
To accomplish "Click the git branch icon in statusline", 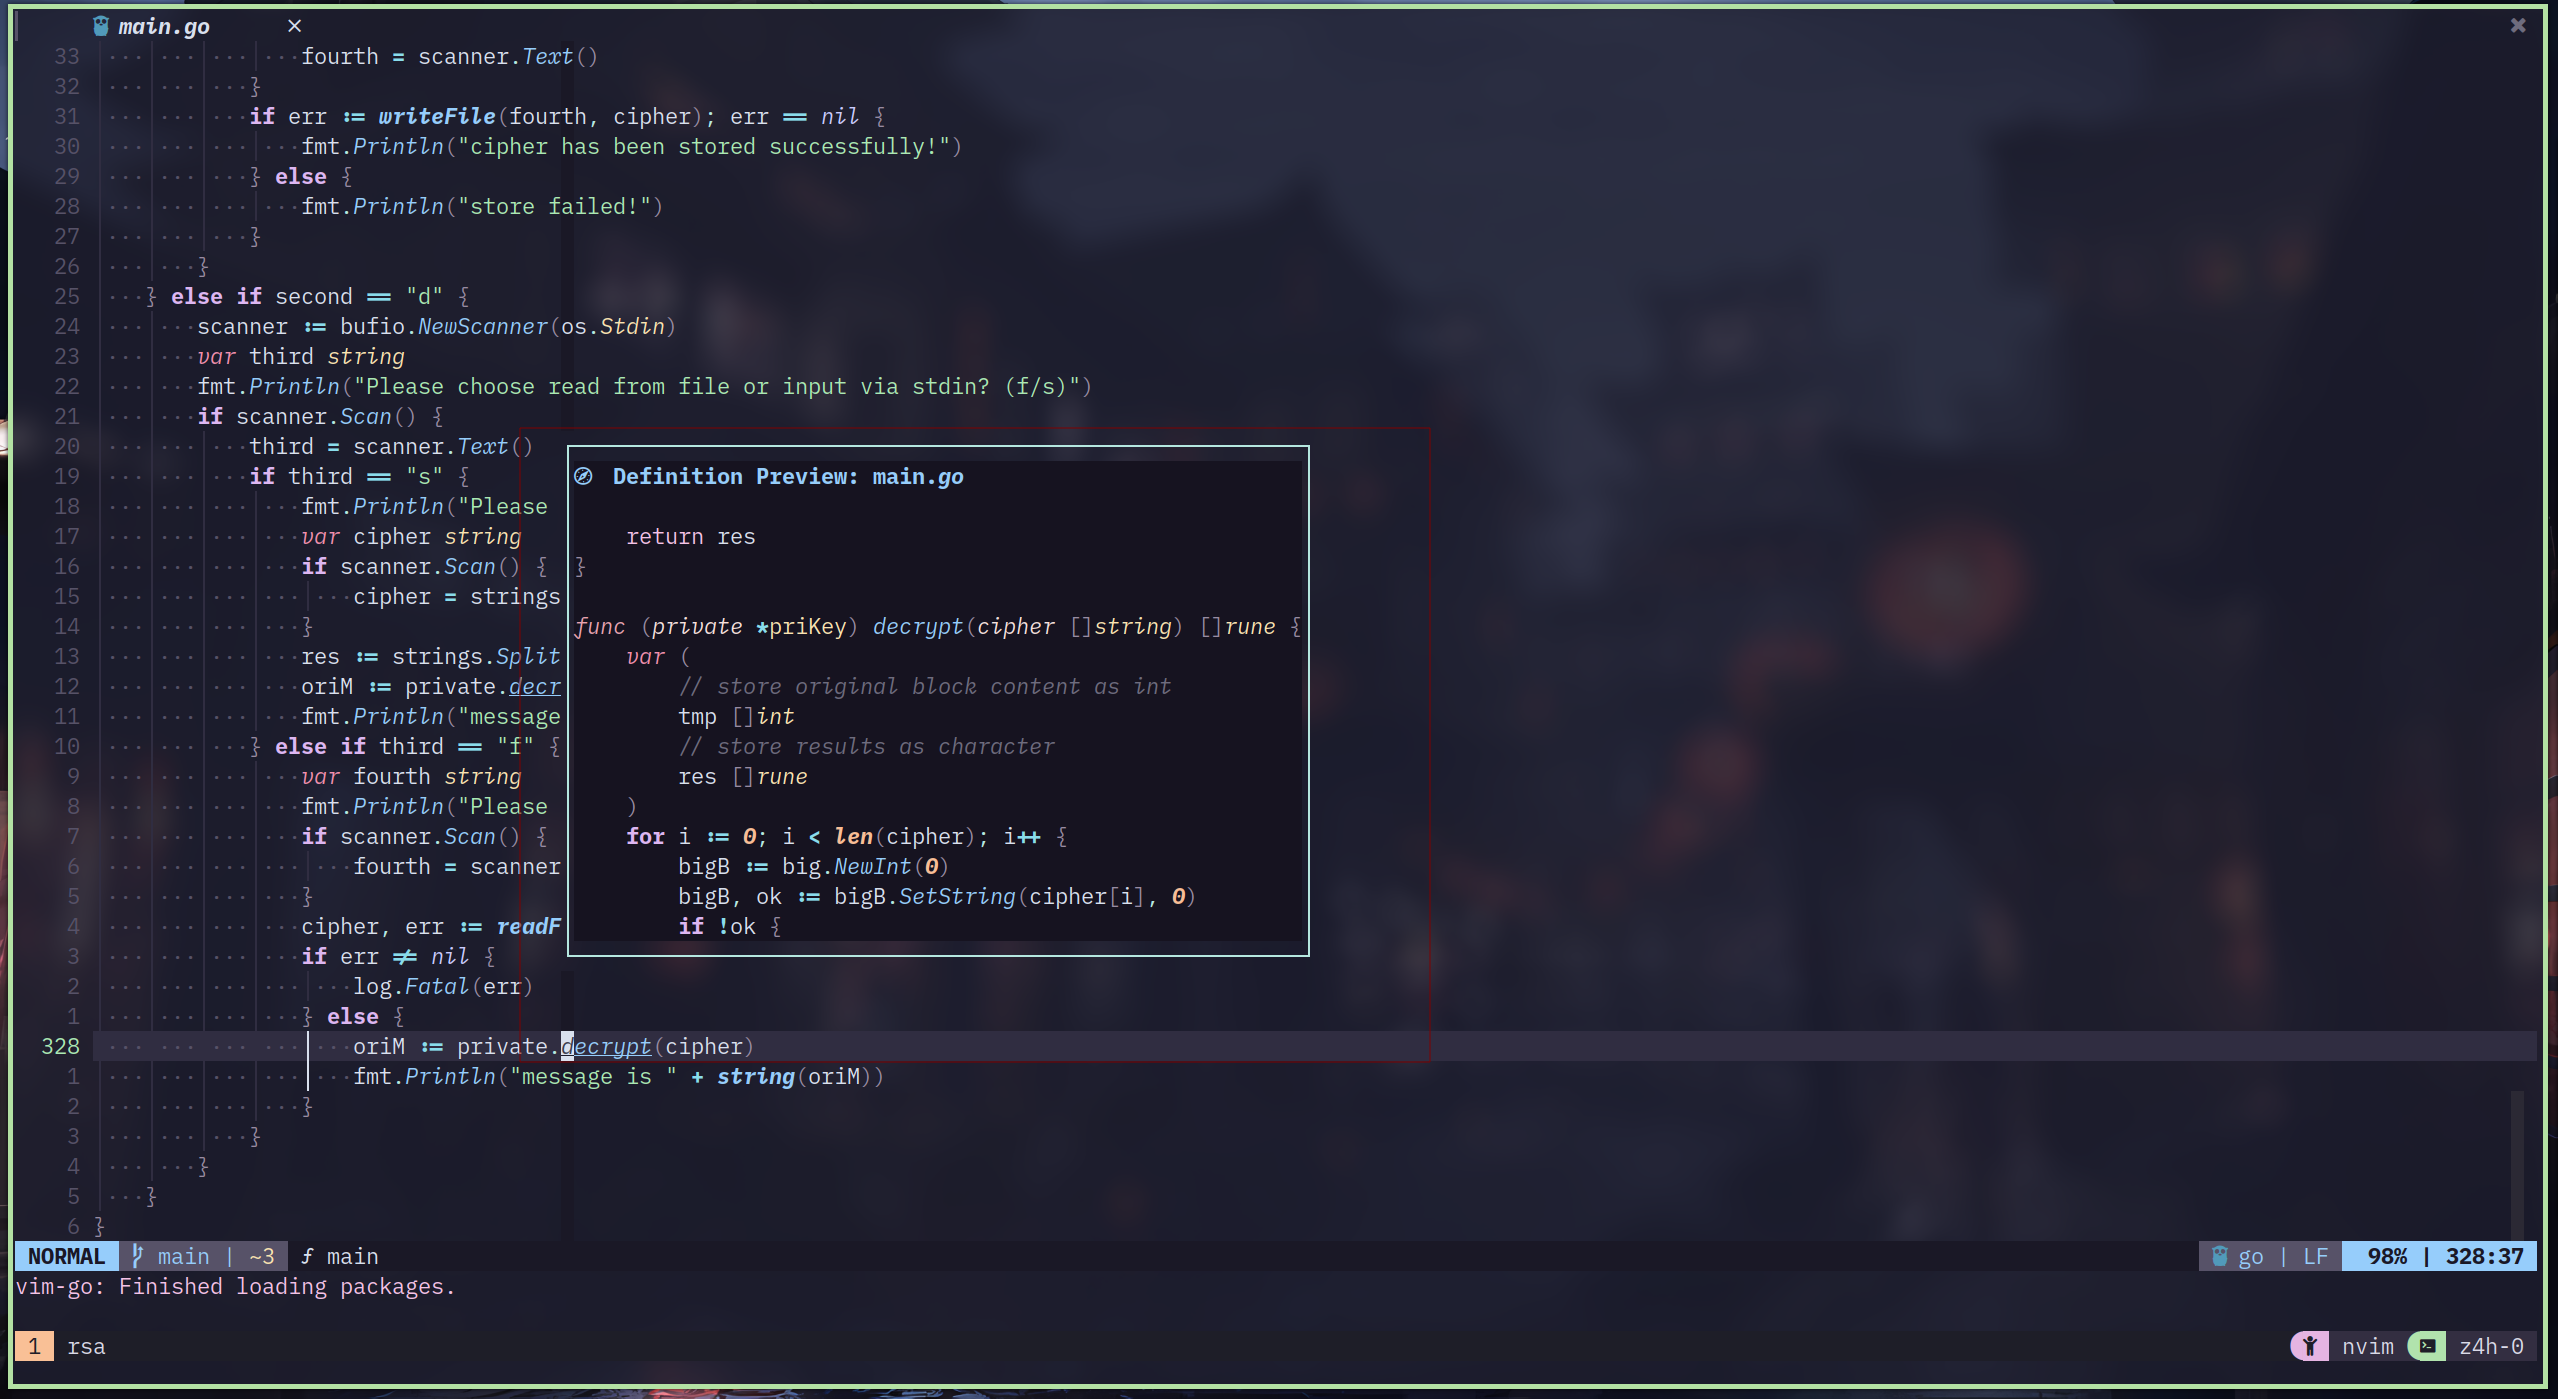I will (138, 1256).
